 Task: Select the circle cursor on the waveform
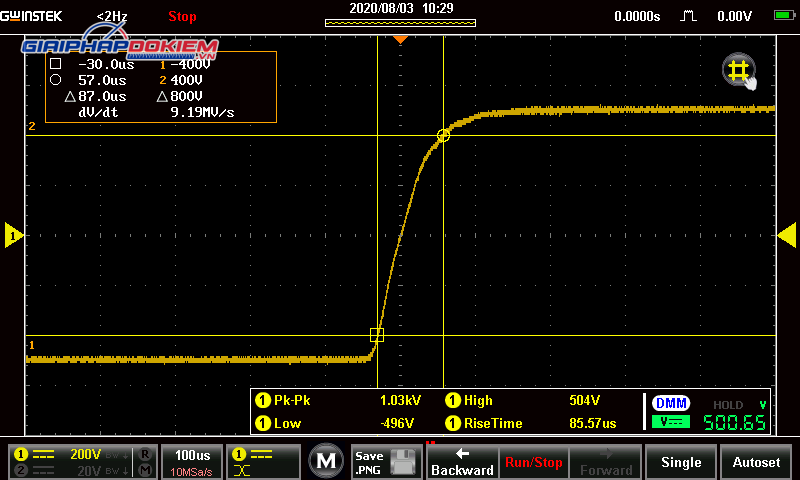coord(443,135)
